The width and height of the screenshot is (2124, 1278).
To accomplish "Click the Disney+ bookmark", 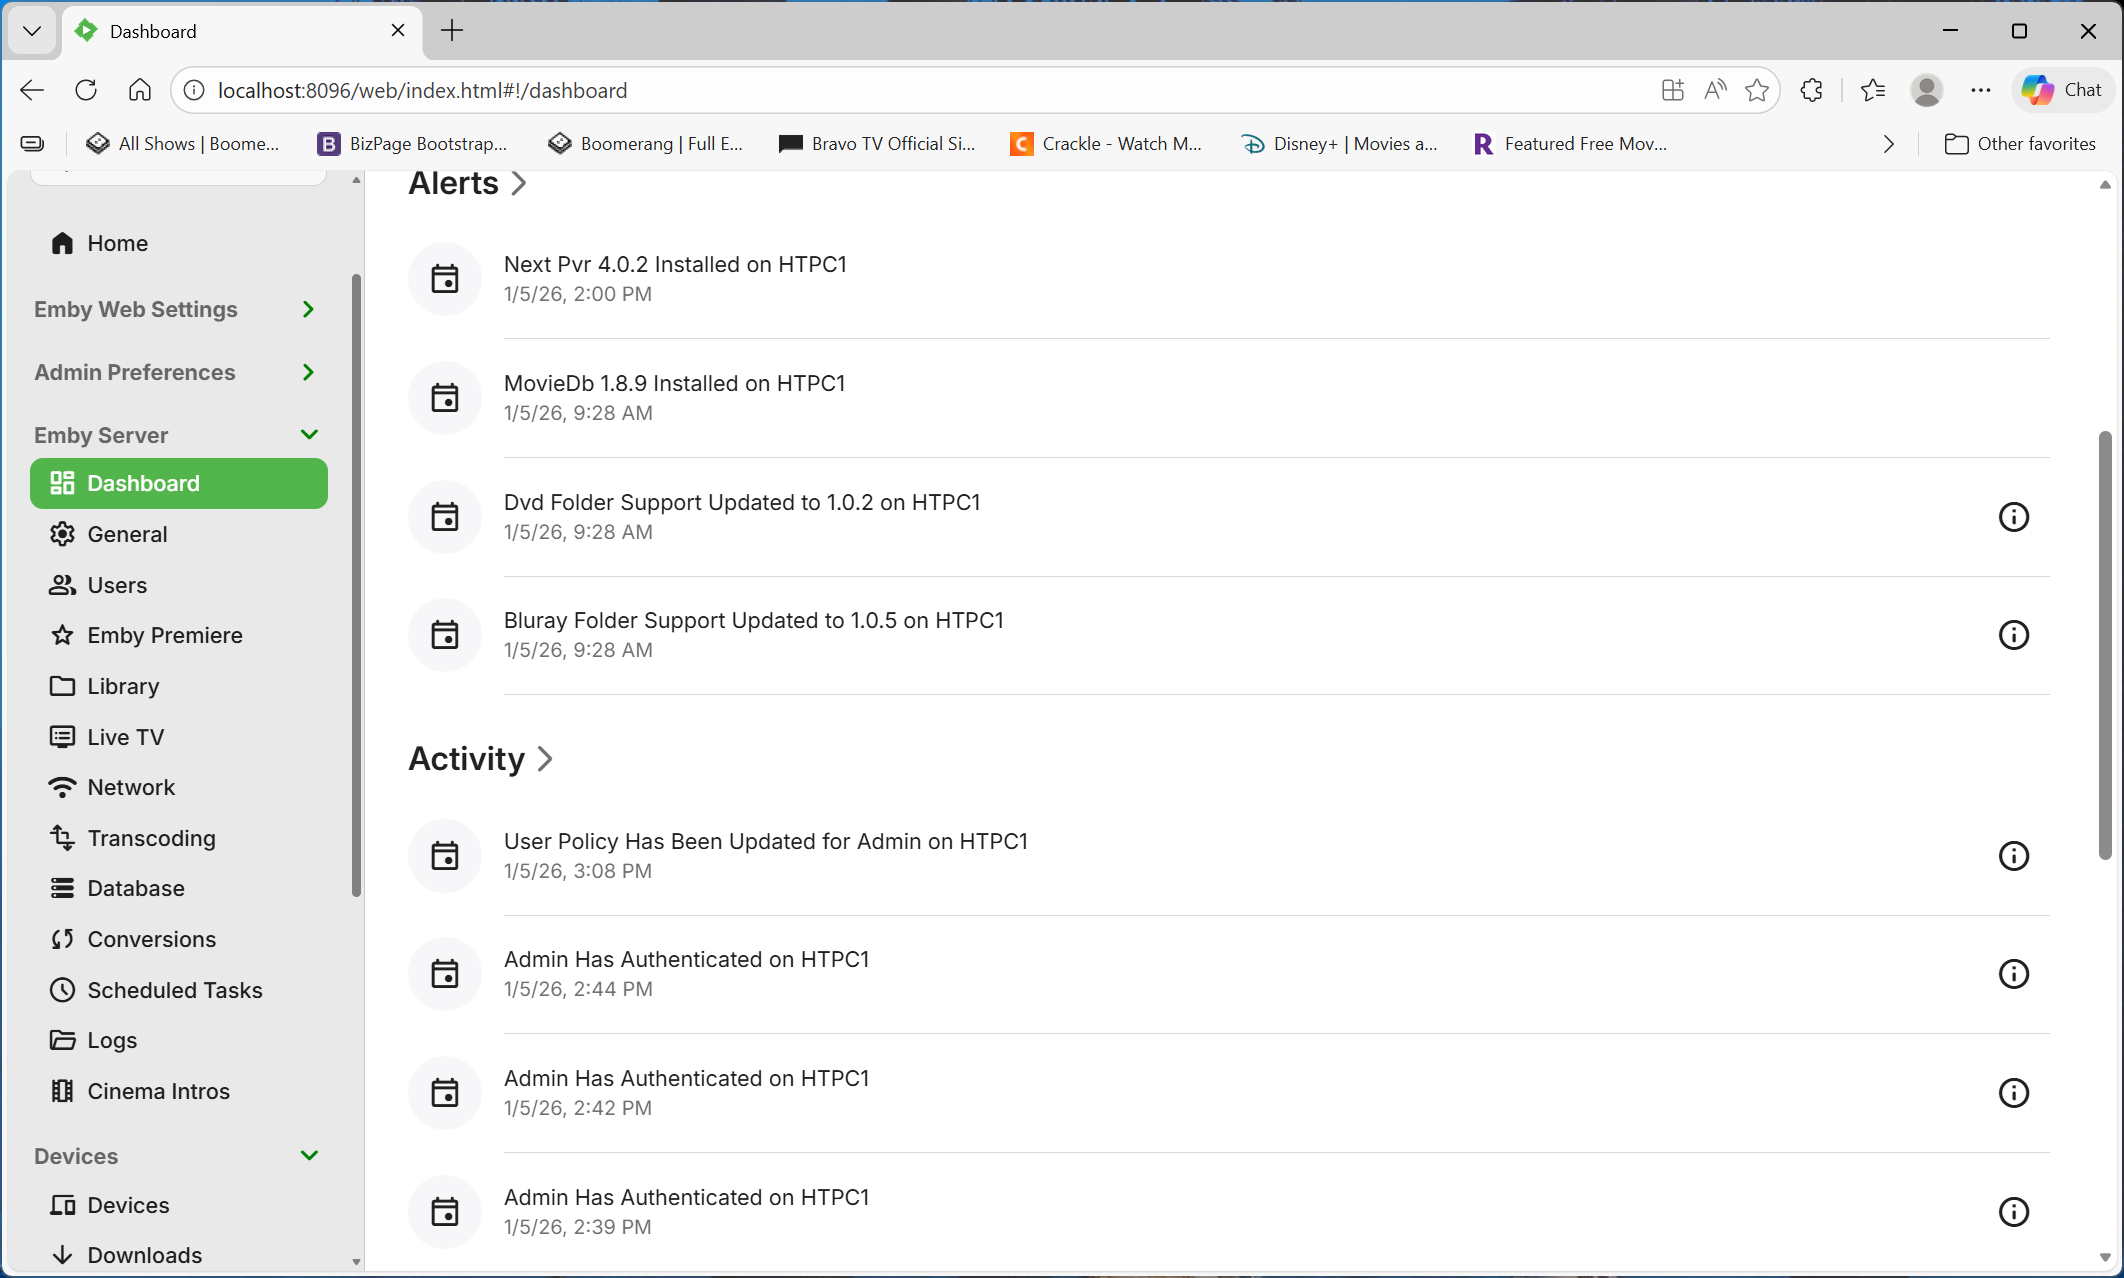I will click(x=1339, y=144).
